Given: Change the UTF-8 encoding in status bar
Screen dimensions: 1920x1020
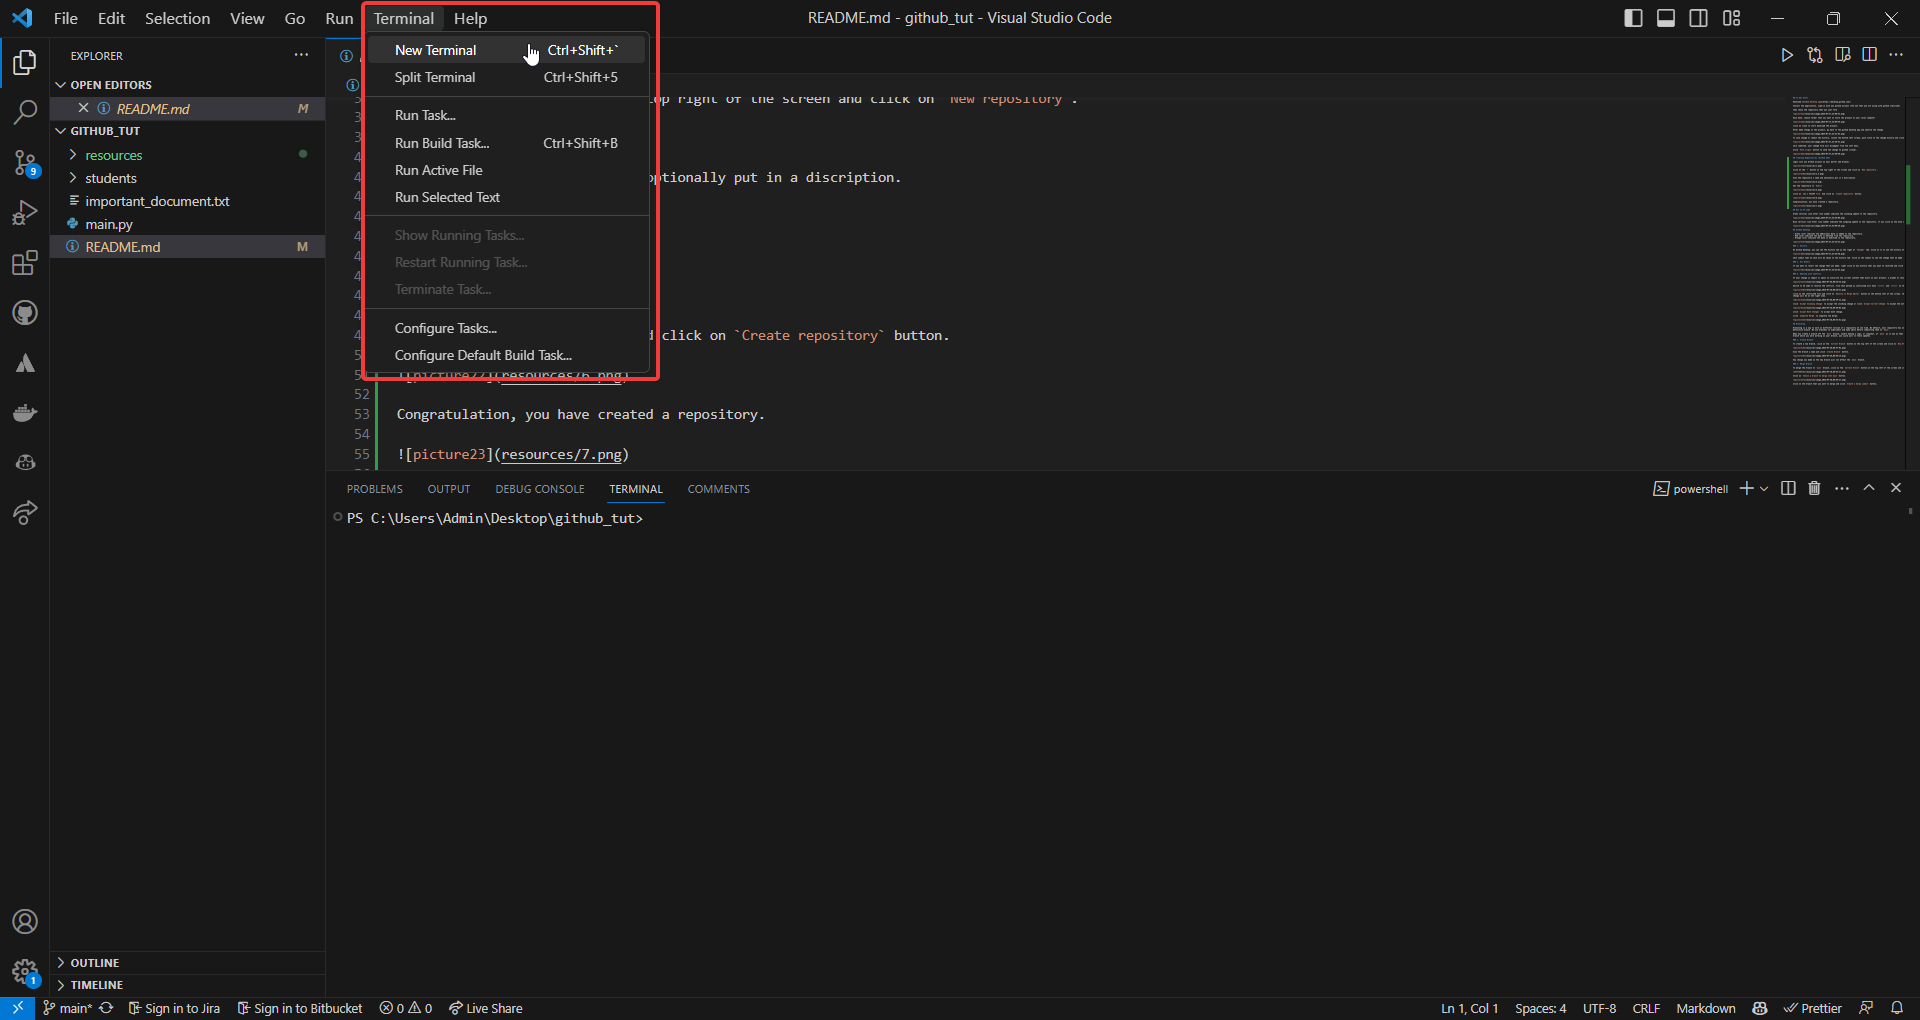Looking at the screenshot, I should (x=1599, y=1008).
